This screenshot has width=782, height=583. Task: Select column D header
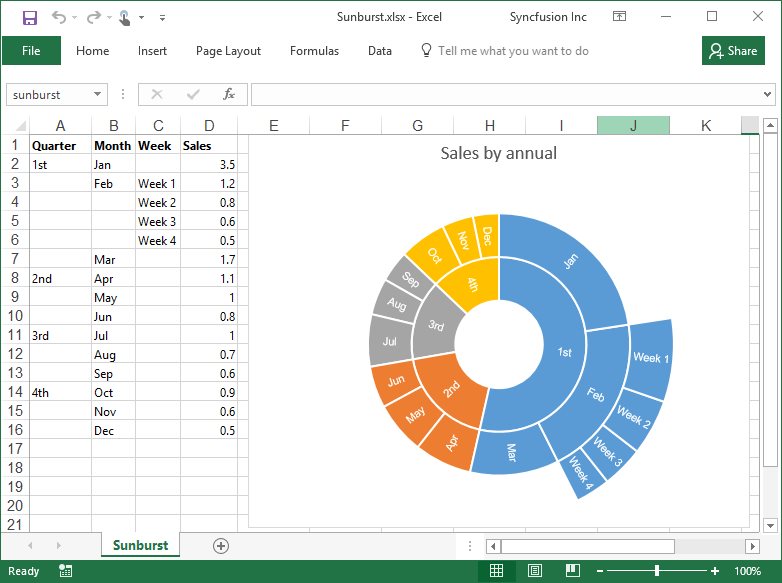pyautogui.click(x=209, y=126)
